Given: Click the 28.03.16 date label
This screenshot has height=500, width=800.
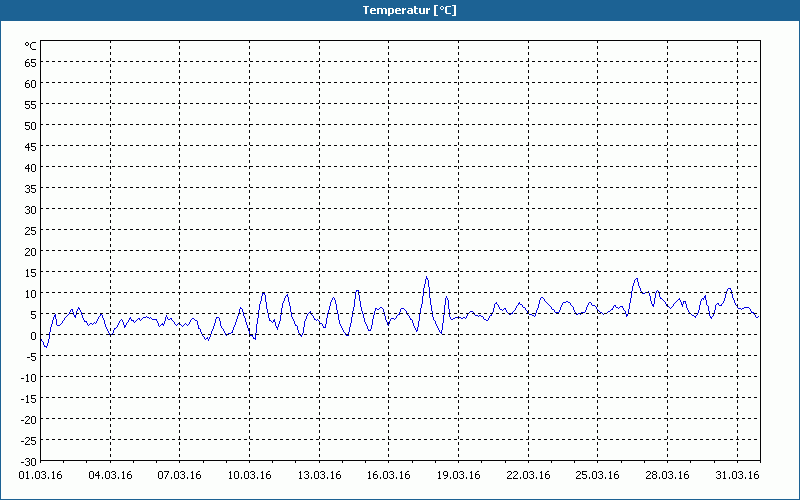Looking at the screenshot, I should coord(667,476).
